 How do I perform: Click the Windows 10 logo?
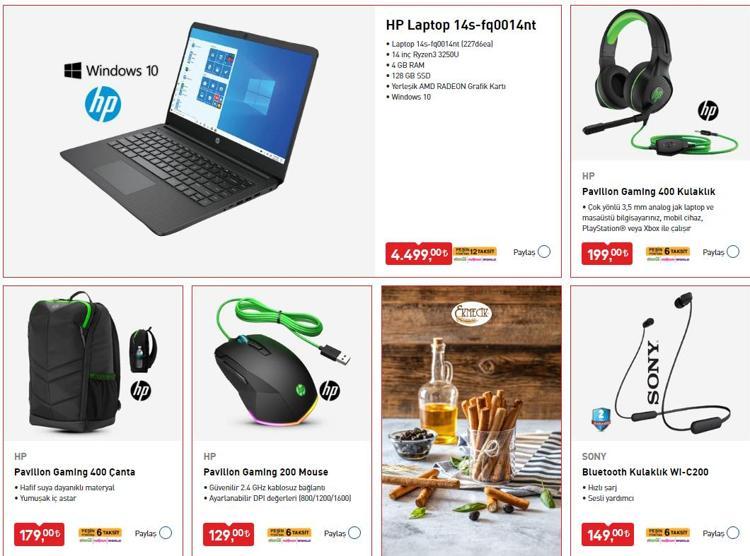(x=111, y=70)
